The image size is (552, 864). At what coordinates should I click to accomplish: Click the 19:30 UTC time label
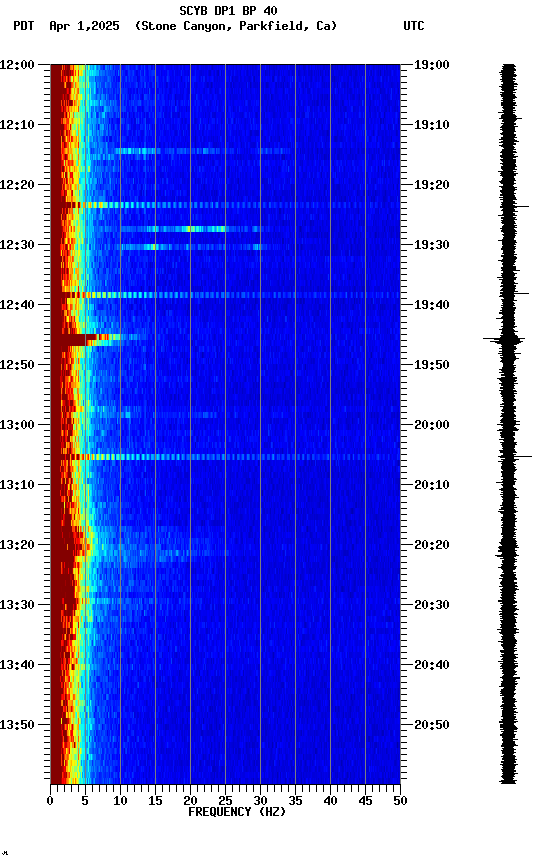coord(432,245)
